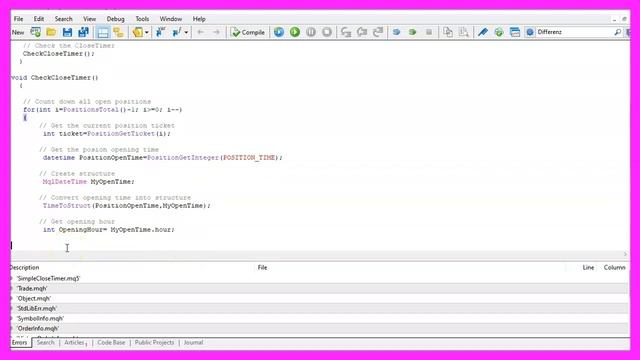Viewport: 640px width, 360px height.
Task: Expand the 'OrderInfo.mqh' row
Action: (x=12, y=329)
